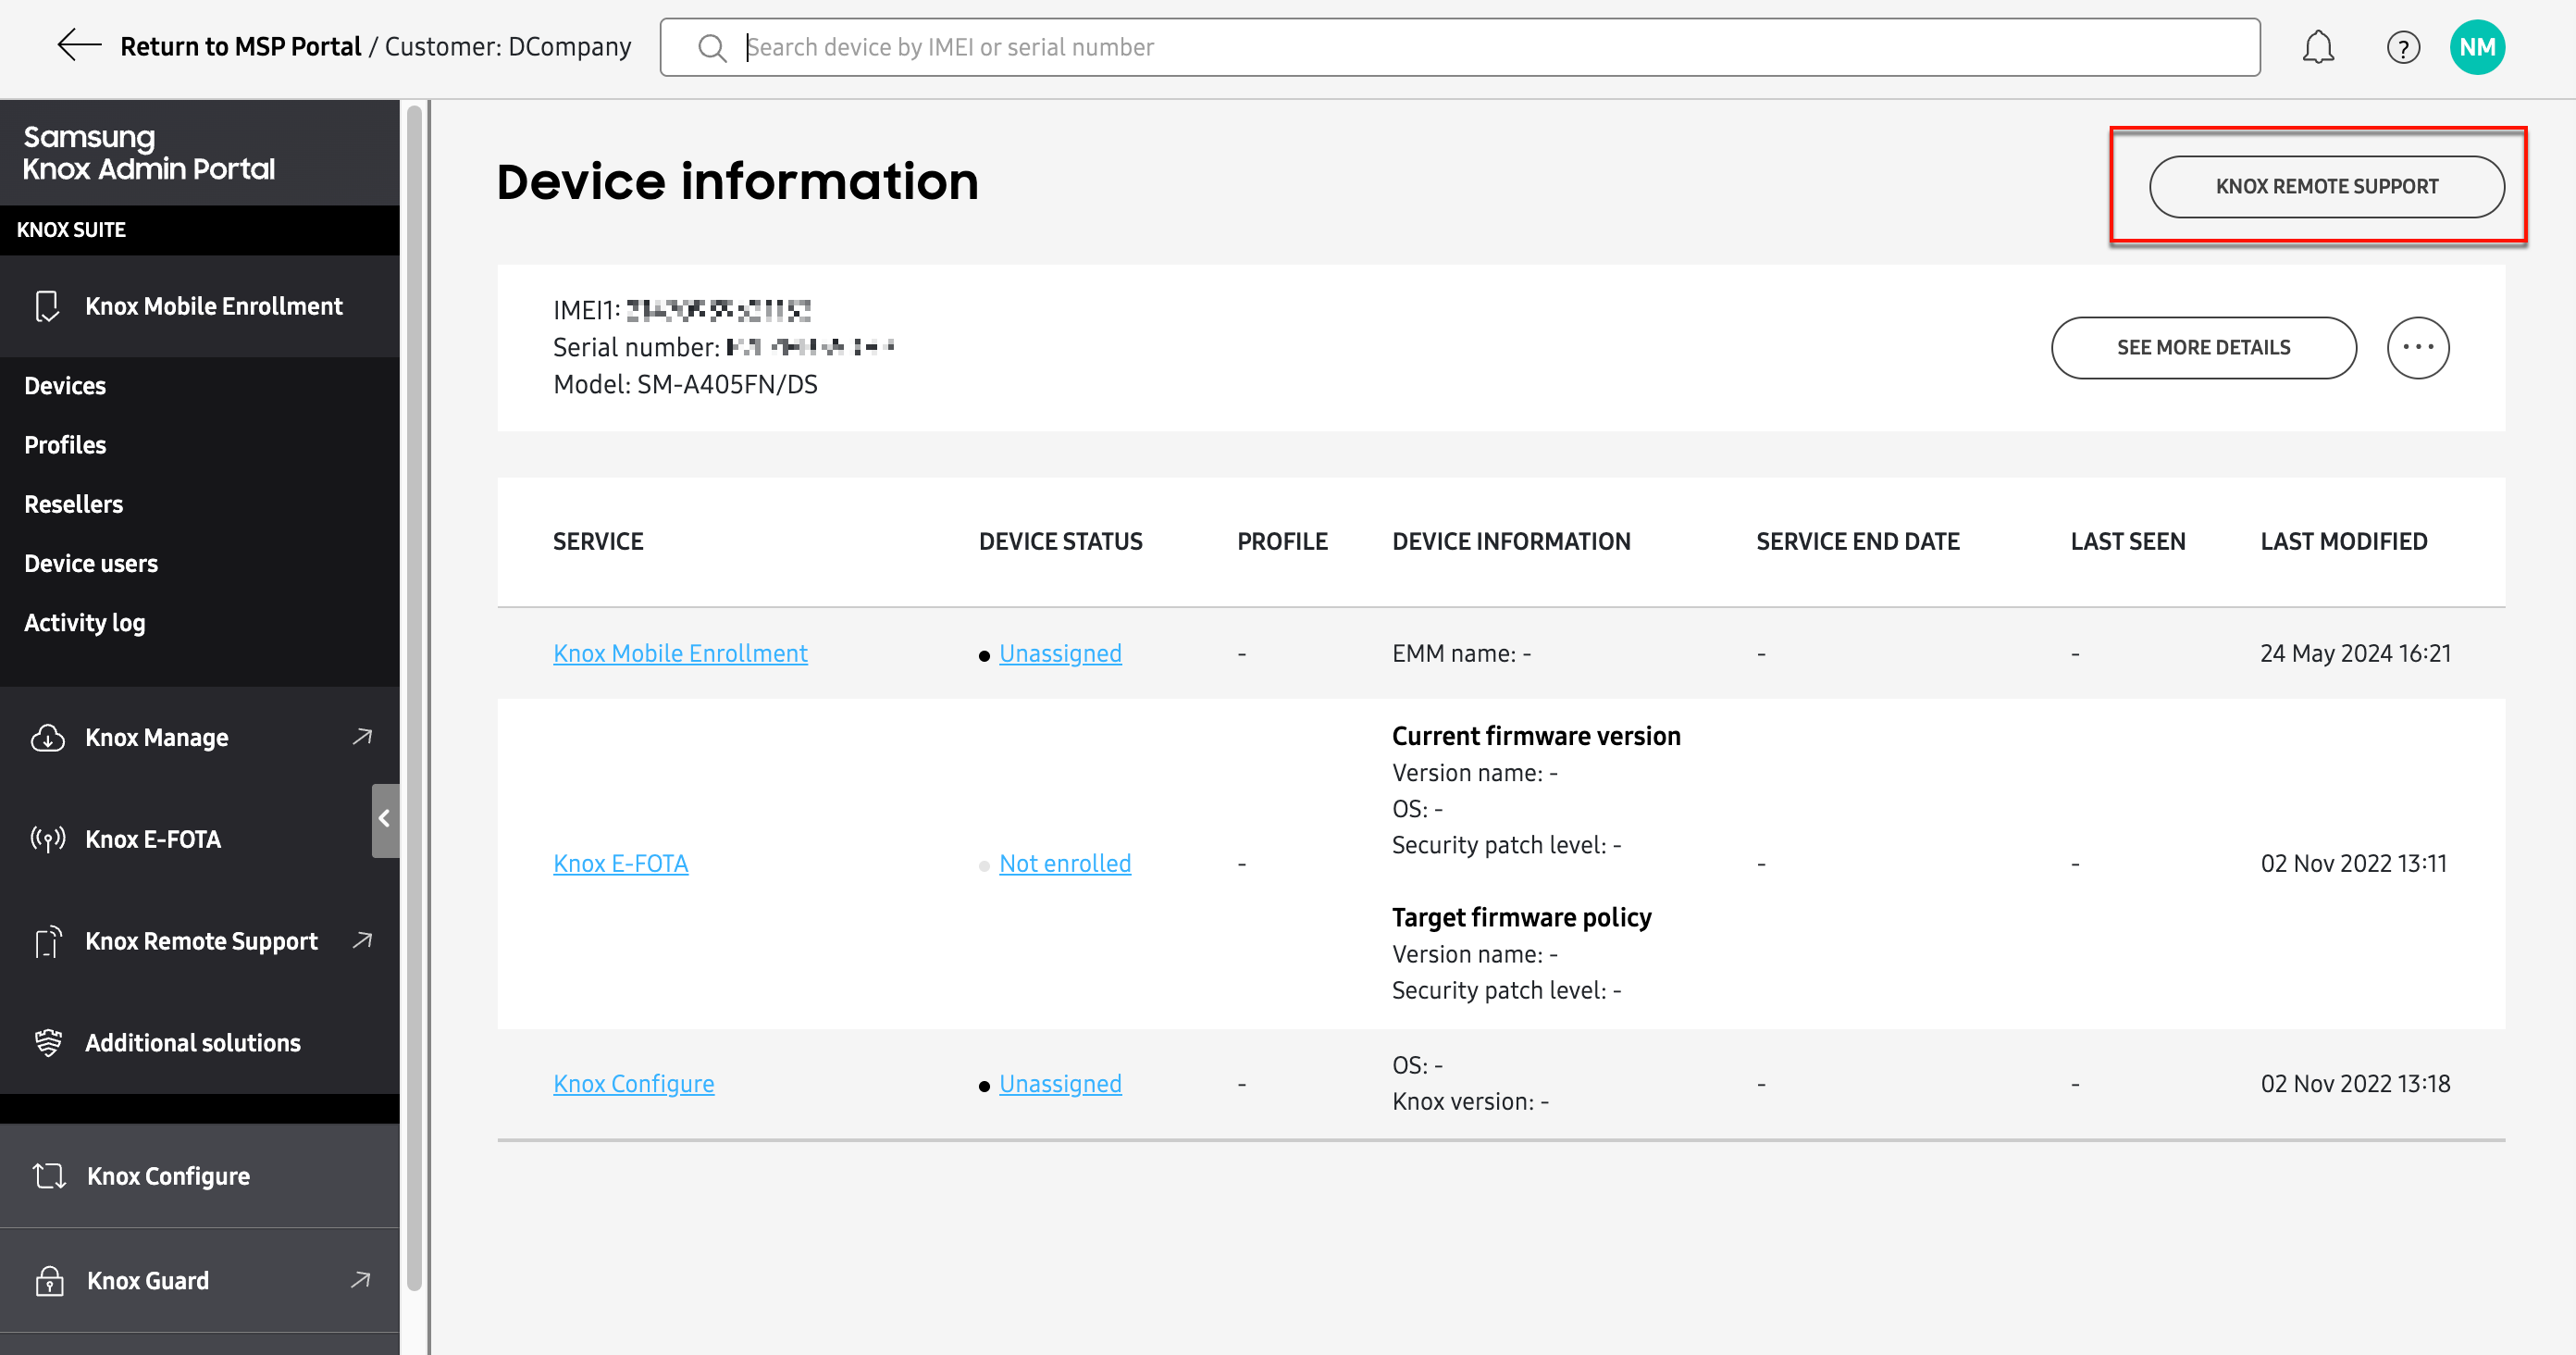2576x1355 pixels.
Task: Click the '02 Nov 2022 13:18' date
Action: (x=2355, y=1083)
